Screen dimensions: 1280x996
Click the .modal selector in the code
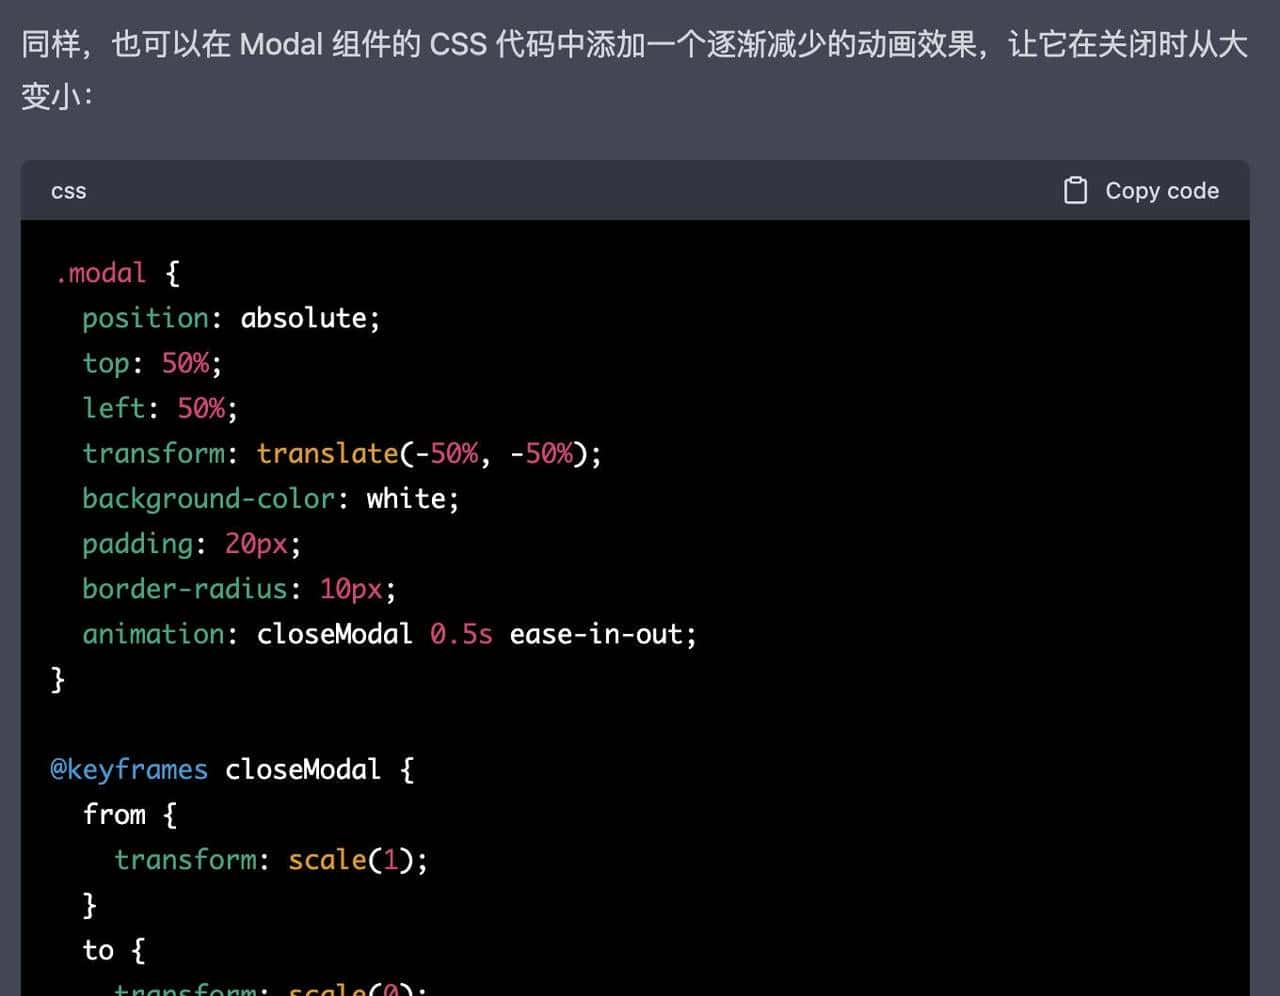click(x=99, y=272)
